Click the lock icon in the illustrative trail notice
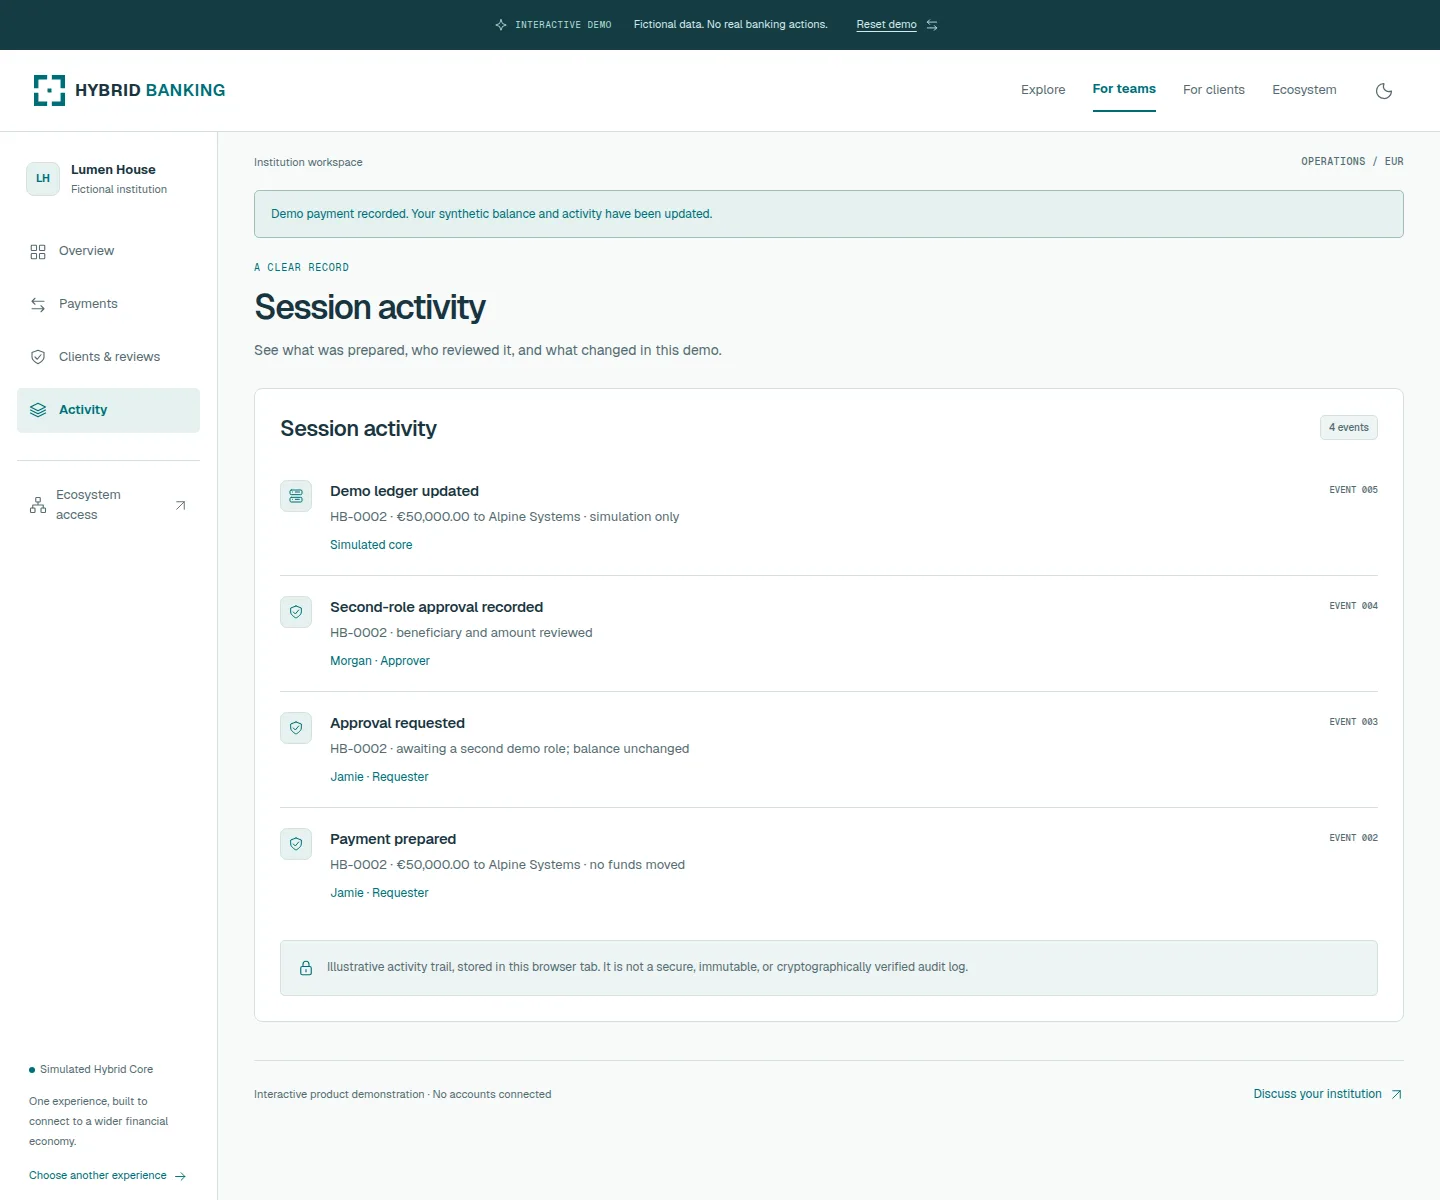 pyautogui.click(x=306, y=968)
